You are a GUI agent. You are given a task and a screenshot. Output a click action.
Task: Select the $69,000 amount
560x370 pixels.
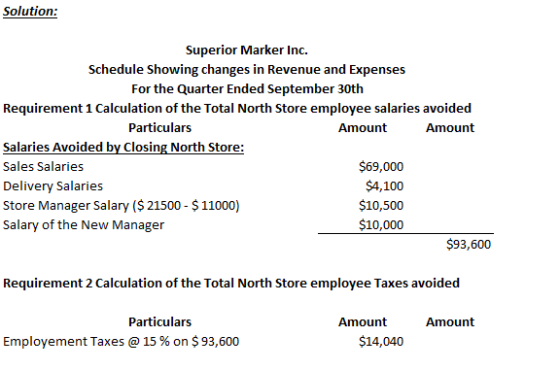coord(381,167)
